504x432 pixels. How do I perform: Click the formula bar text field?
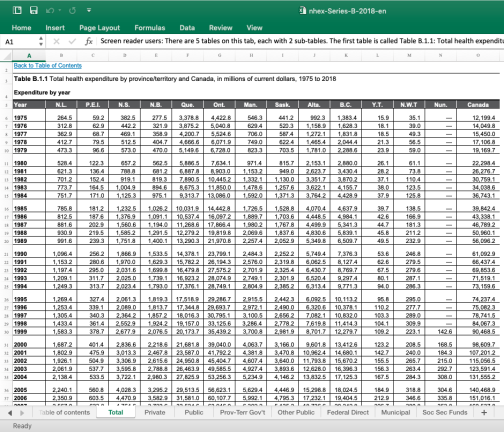pyautogui.click(x=301, y=41)
